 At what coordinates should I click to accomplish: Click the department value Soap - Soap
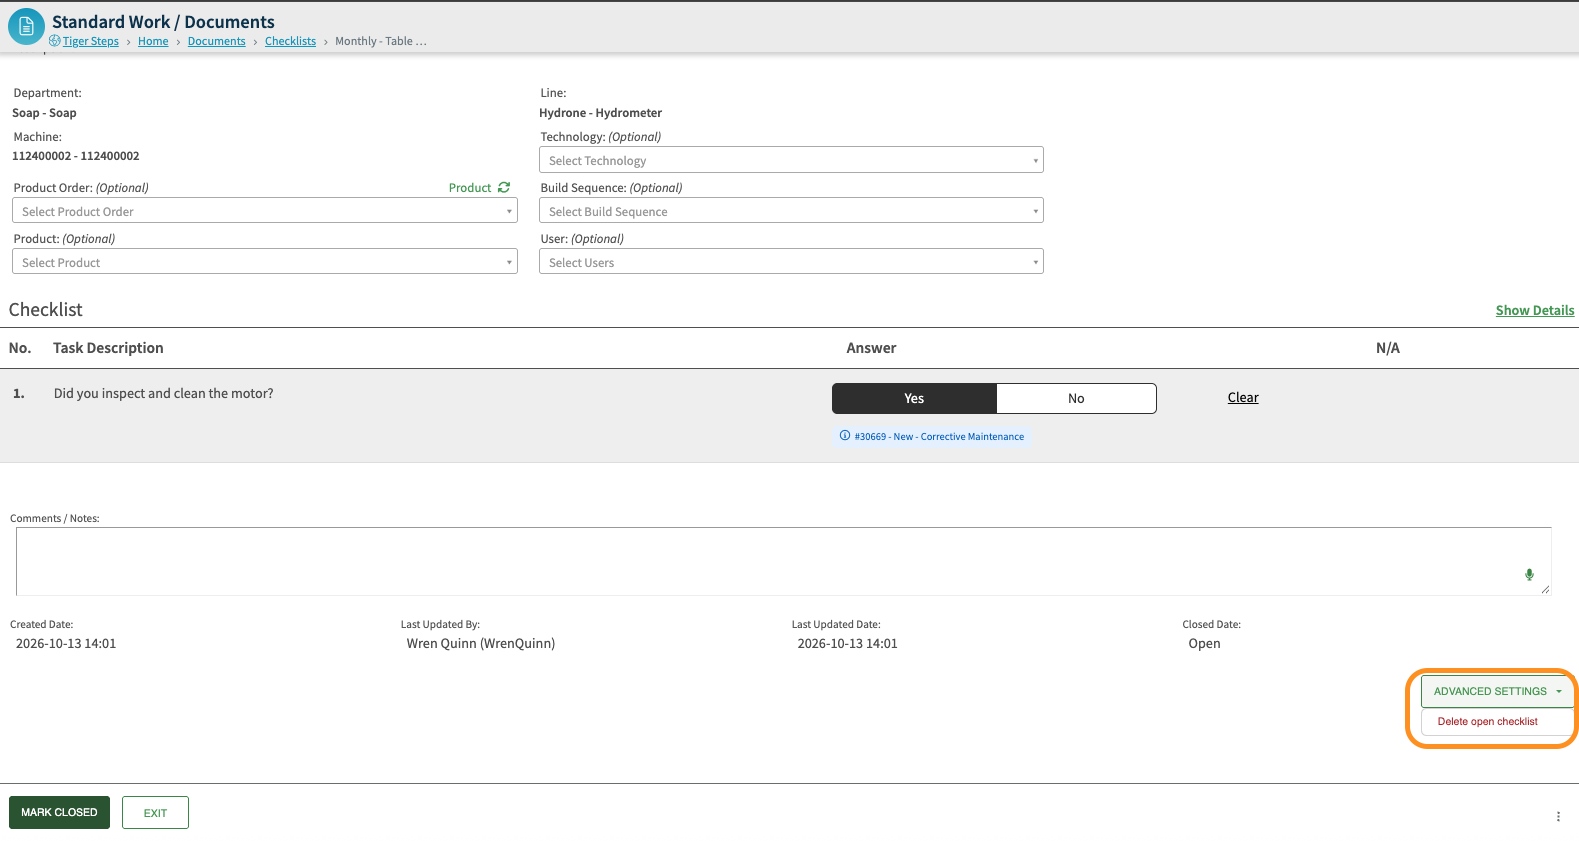click(44, 113)
